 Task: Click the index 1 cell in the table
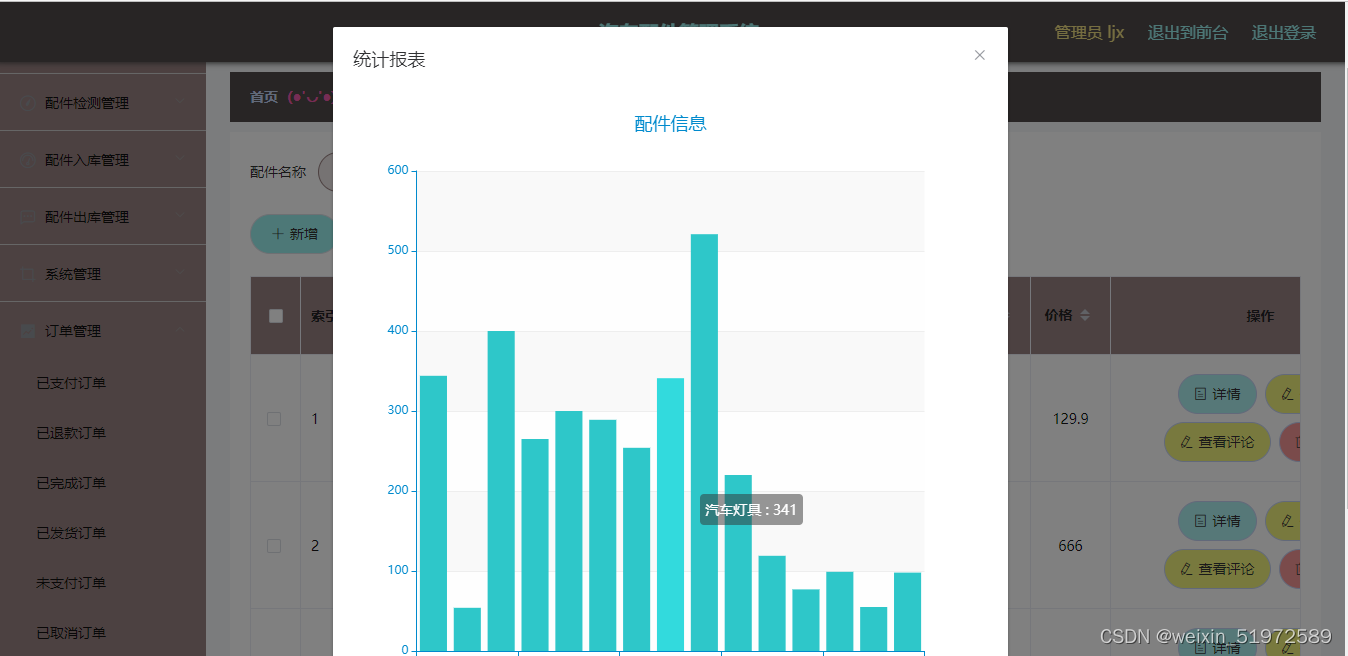[315, 419]
